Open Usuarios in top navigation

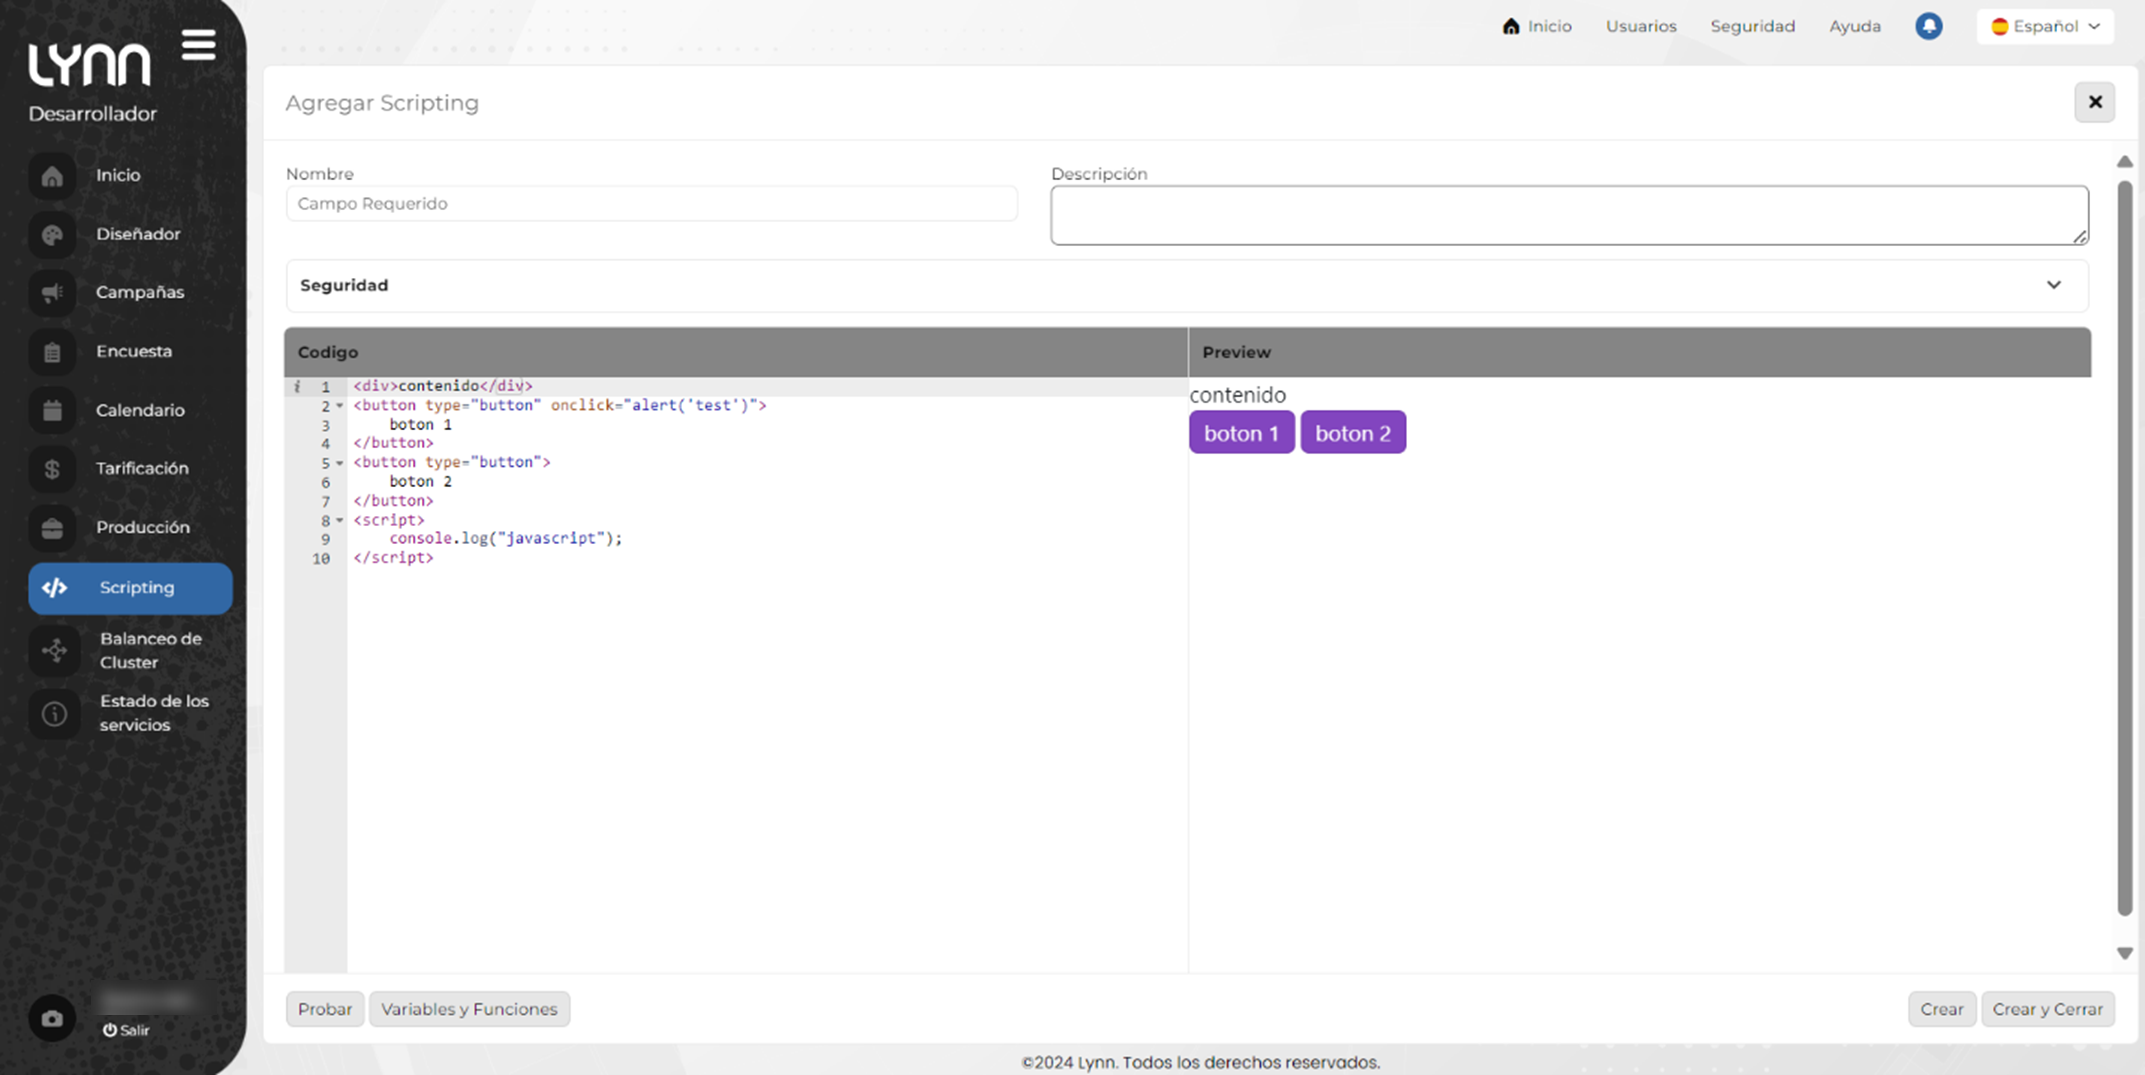1641,26
